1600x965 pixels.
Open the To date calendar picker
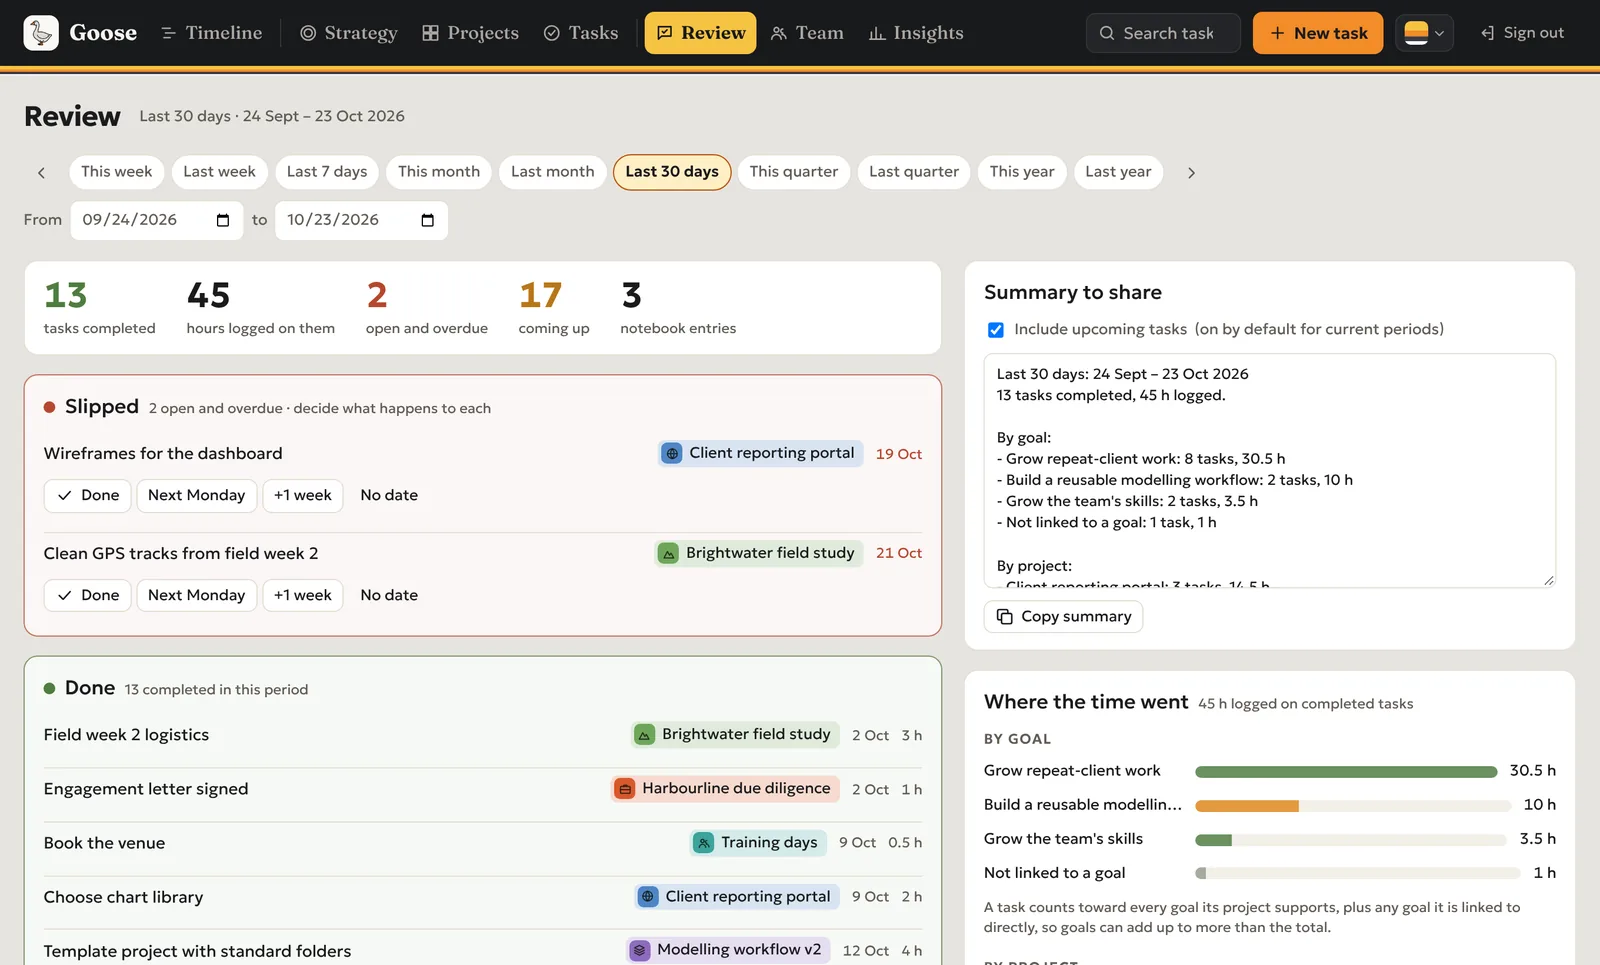point(427,220)
